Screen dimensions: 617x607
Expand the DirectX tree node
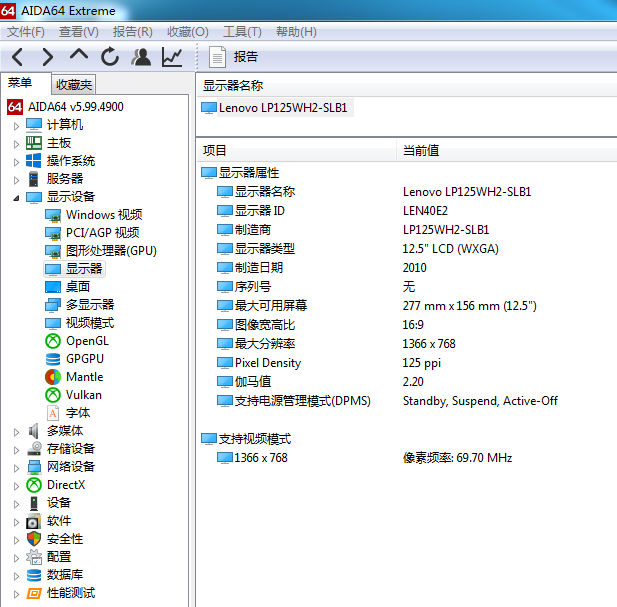click(x=16, y=486)
